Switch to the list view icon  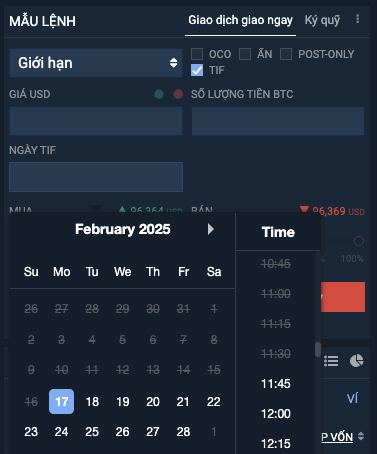click(331, 361)
